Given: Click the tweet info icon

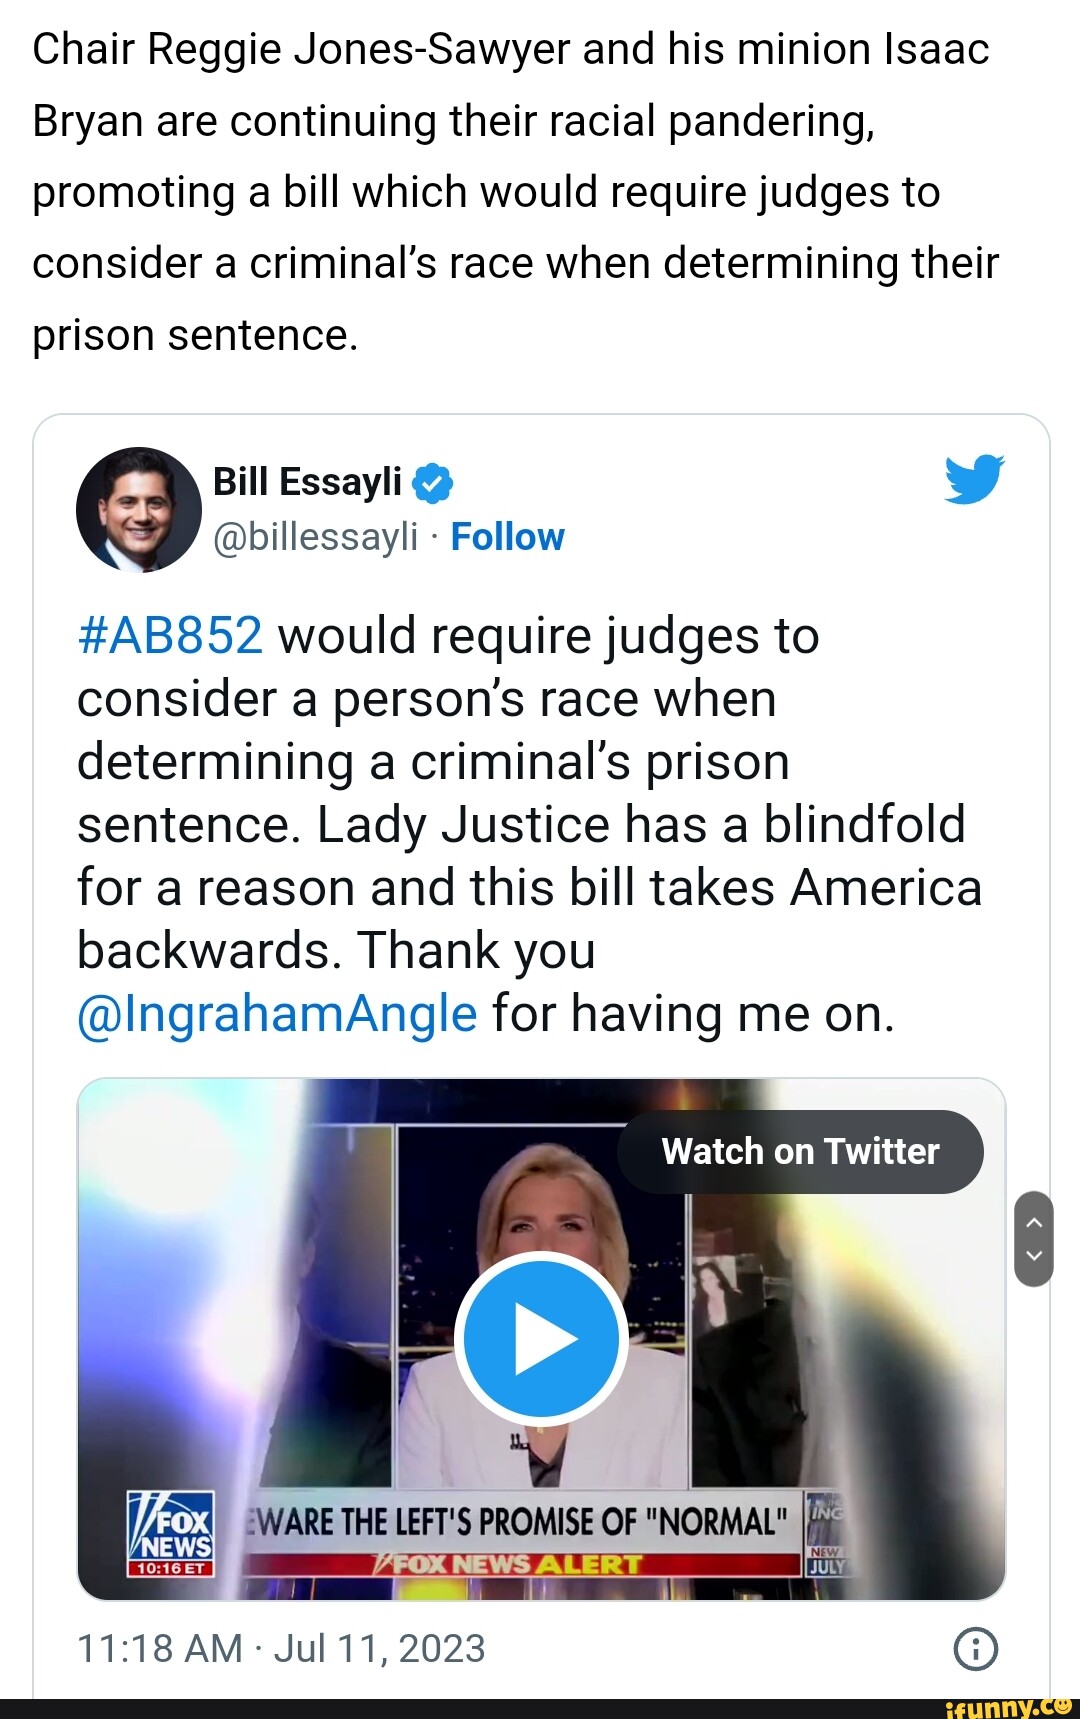Looking at the screenshot, I should pos(975,1648).
